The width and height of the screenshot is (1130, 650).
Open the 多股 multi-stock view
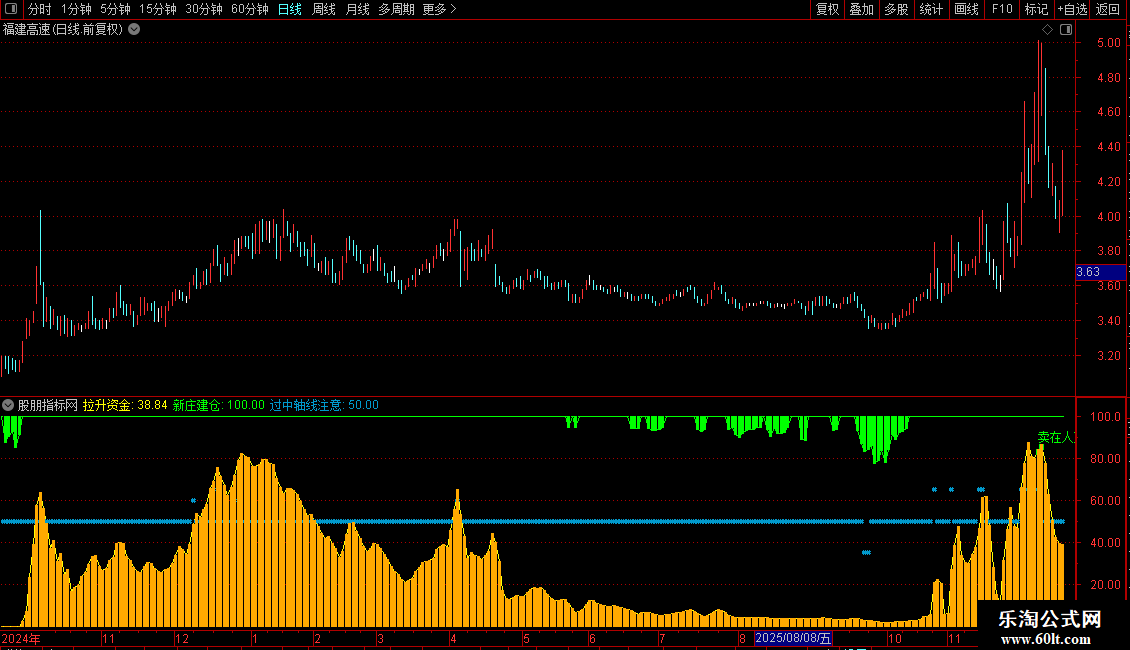click(x=896, y=9)
